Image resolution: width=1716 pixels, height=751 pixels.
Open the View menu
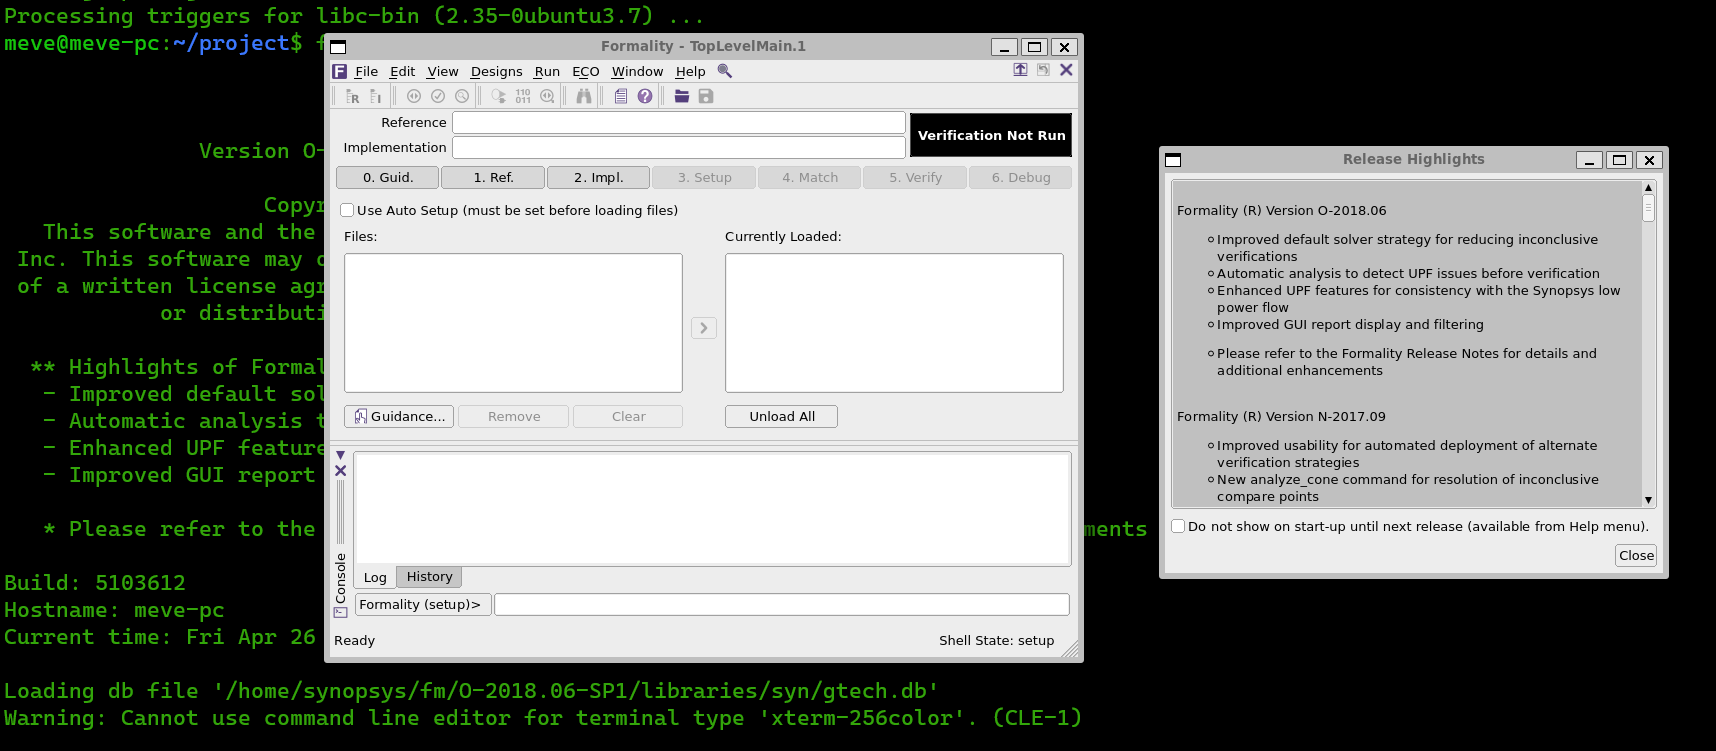[442, 71]
